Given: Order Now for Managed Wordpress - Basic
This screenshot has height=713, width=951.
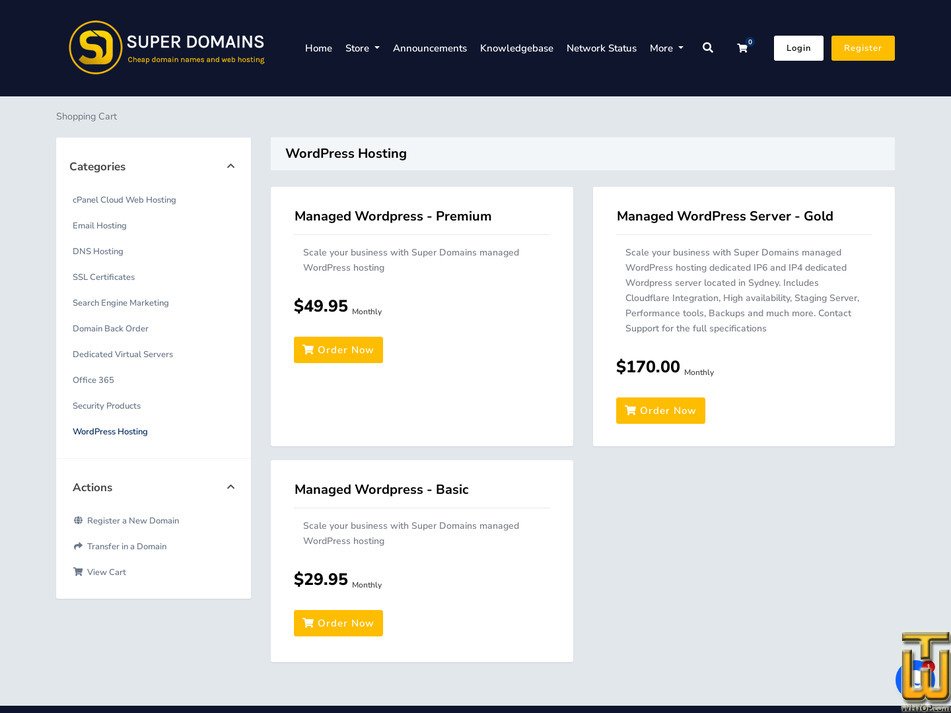Looking at the screenshot, I should coord(338,623).
